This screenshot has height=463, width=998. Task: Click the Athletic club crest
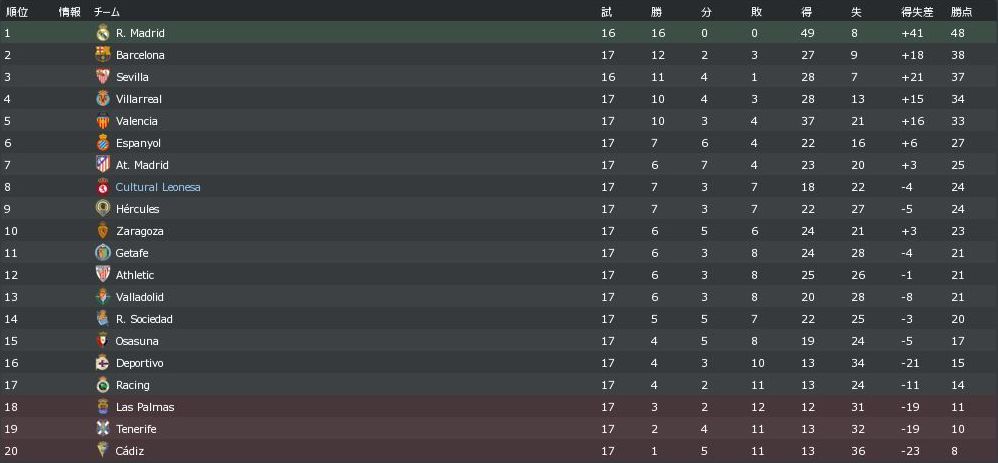(x=102, y=275)
